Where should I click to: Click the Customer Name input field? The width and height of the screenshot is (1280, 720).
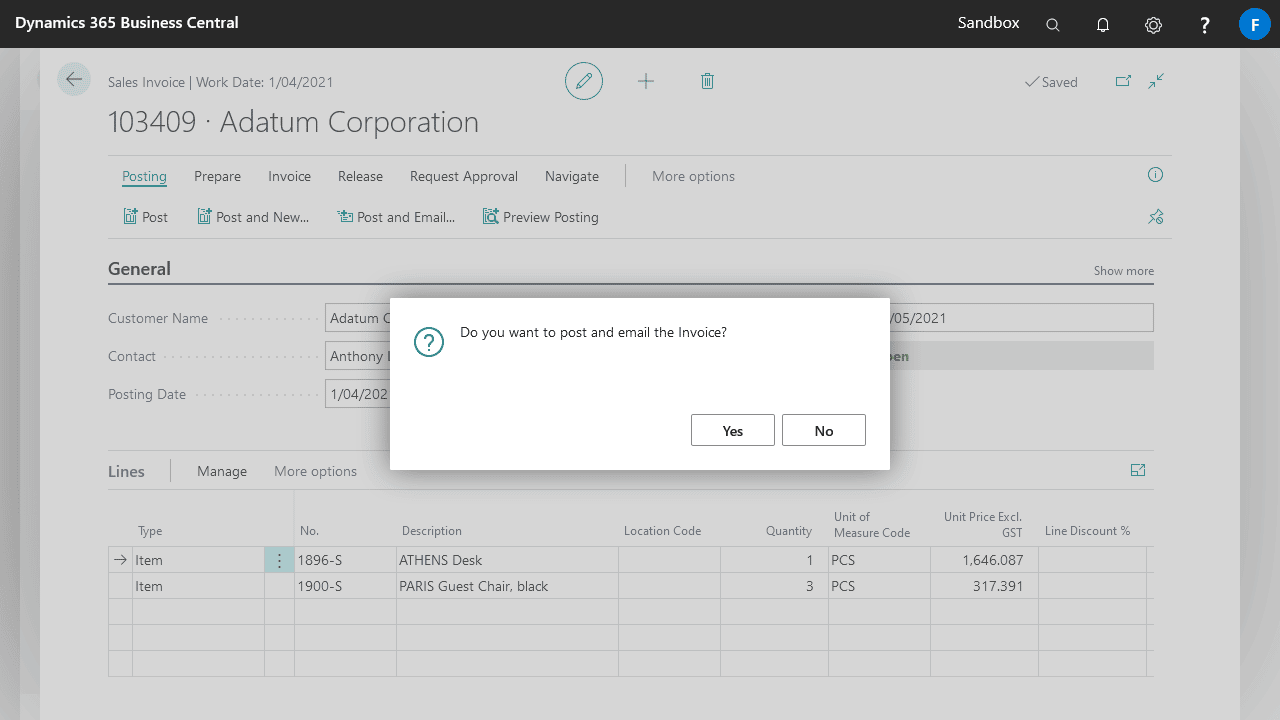pos(357,318)
